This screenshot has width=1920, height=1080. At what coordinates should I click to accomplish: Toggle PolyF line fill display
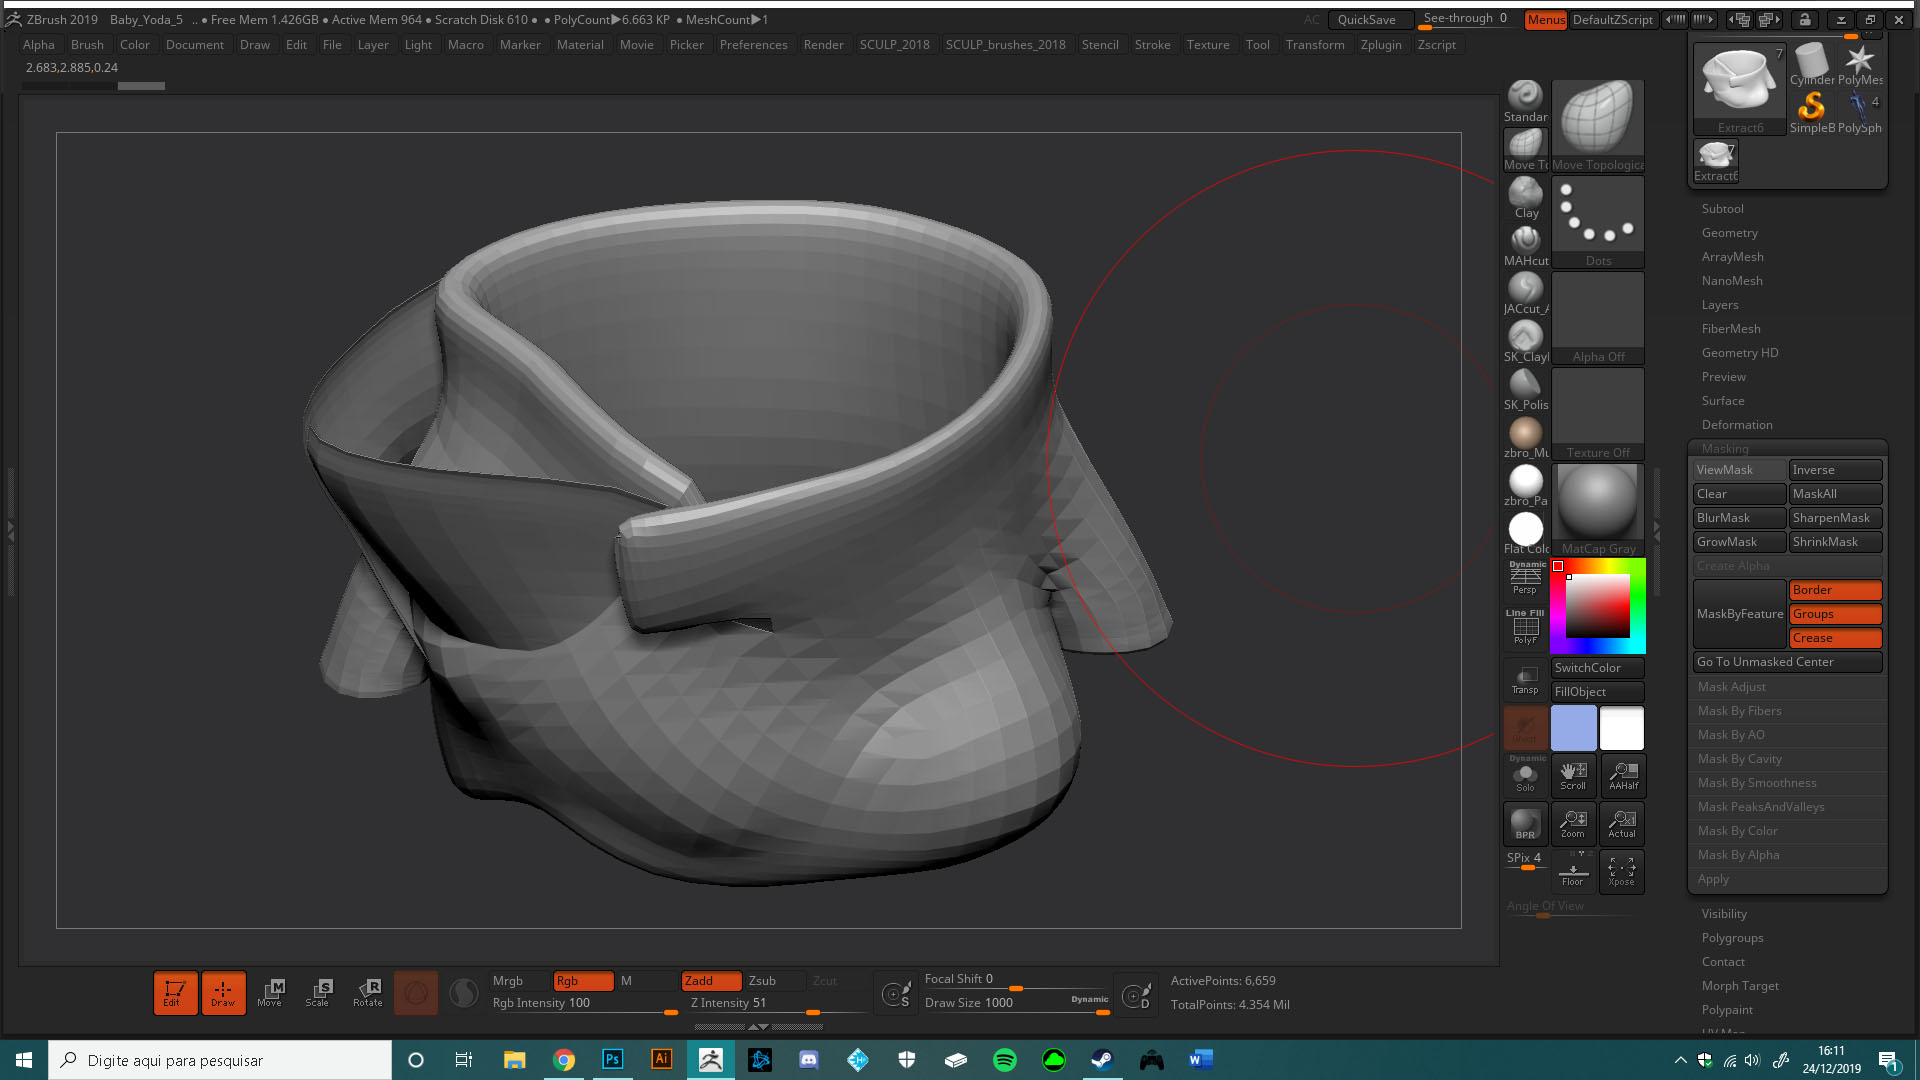[1525, 628]
